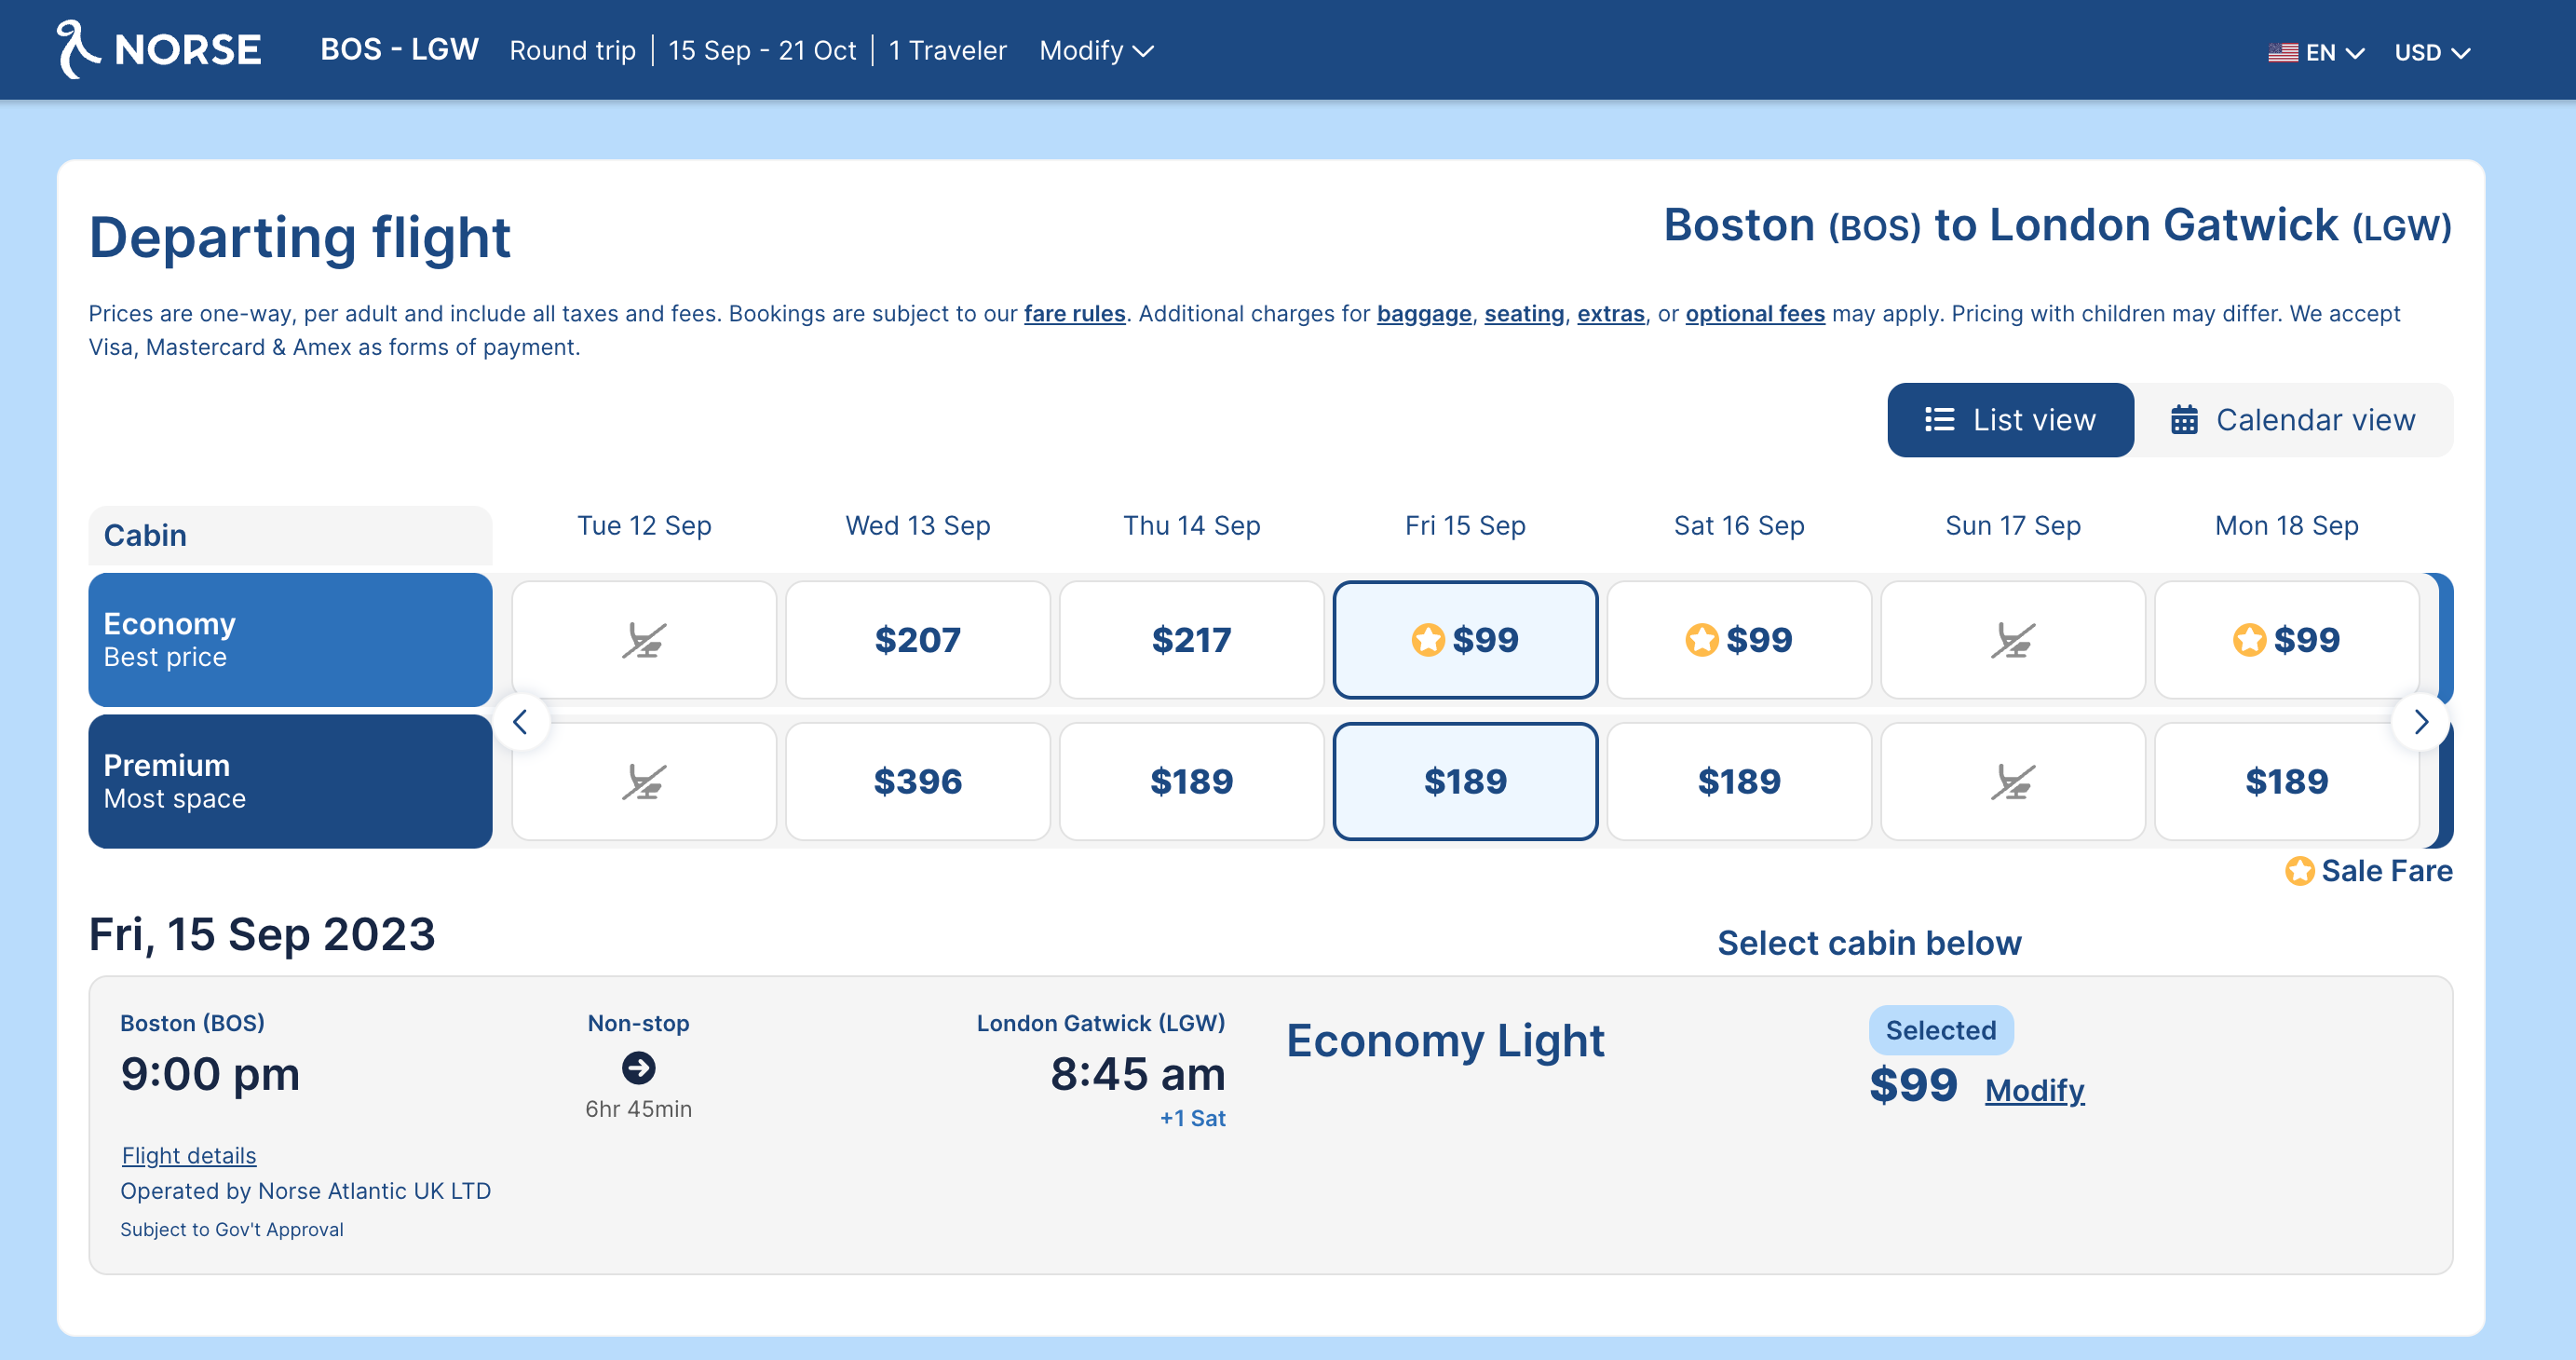The image size is (2576, 1360).
Task: Select Economy Best price cabin
Action: click(290, 637)
